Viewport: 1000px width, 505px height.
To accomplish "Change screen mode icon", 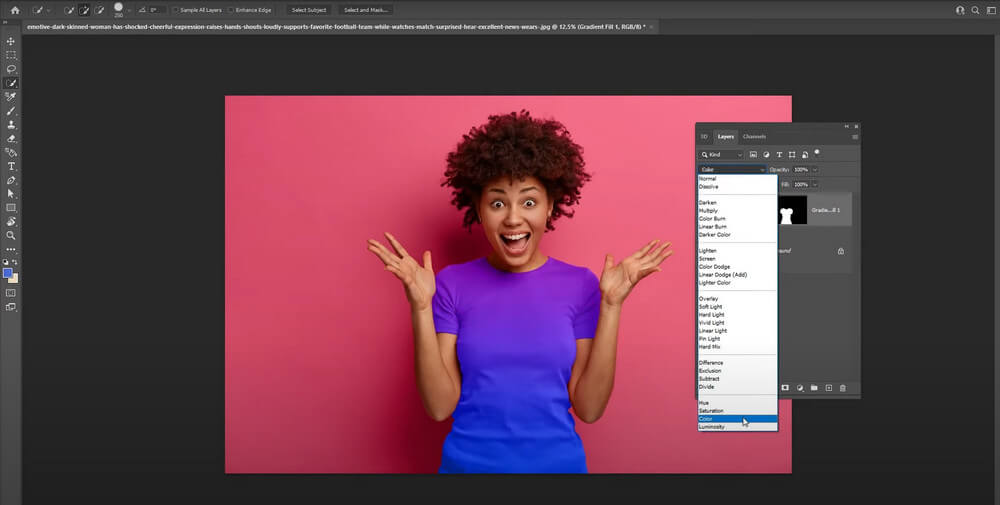I will click(x=11, y=307).
